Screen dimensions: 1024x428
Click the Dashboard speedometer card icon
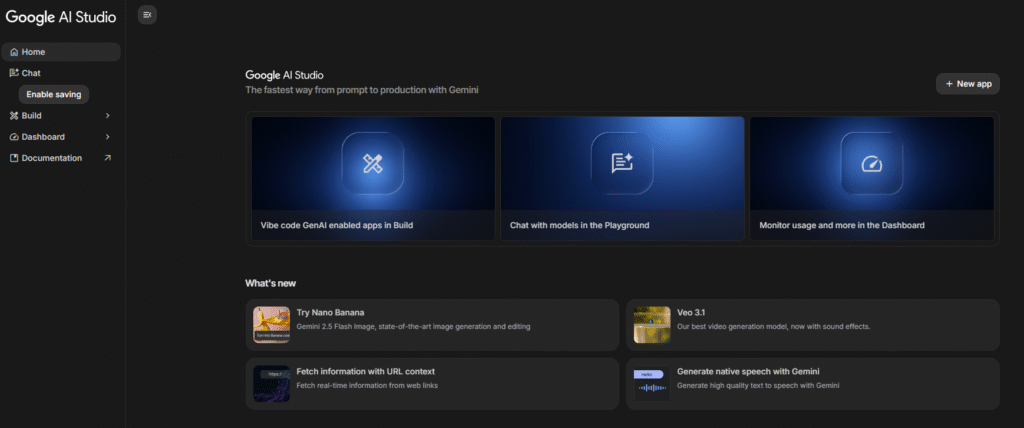point(871,164)
